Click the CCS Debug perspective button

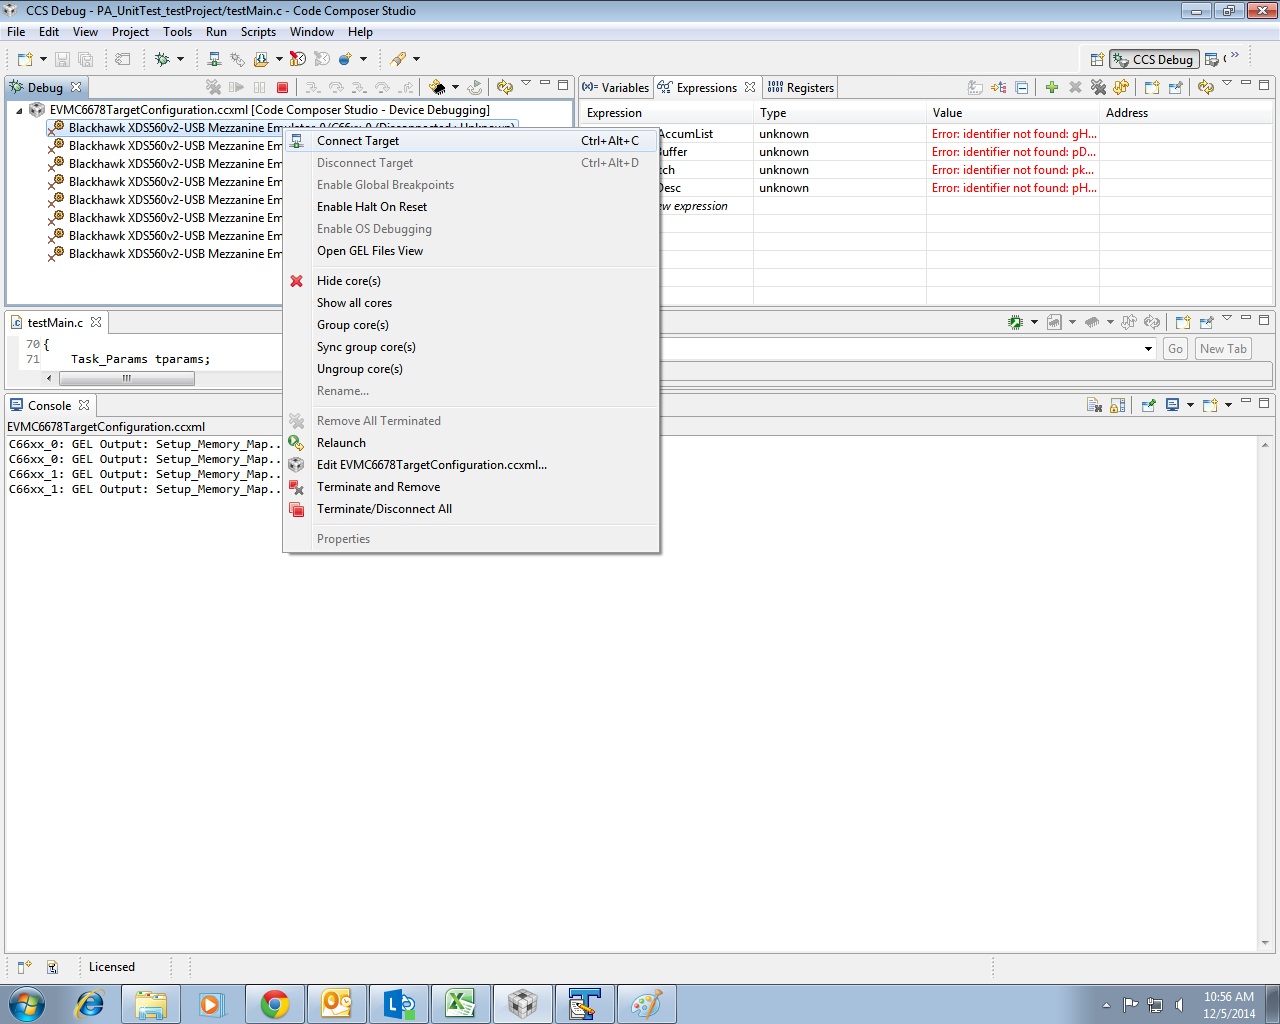(x=1154, y=59)
